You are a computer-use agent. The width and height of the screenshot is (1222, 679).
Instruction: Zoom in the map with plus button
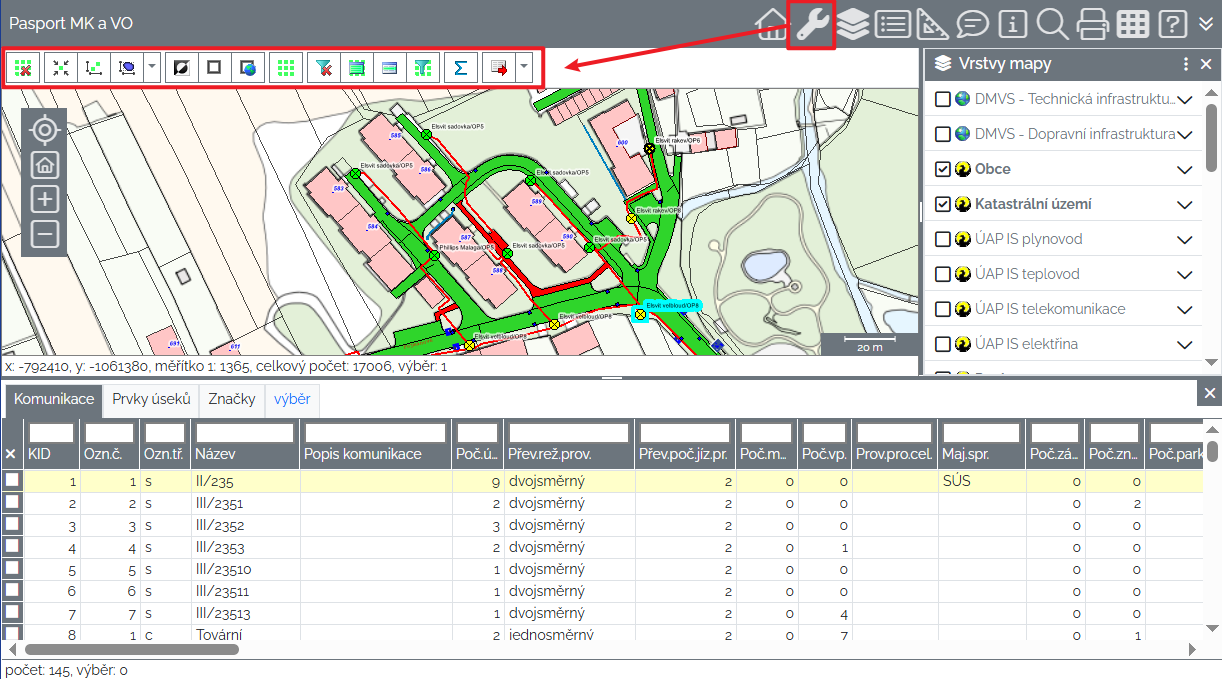click(x=44, y=199)
